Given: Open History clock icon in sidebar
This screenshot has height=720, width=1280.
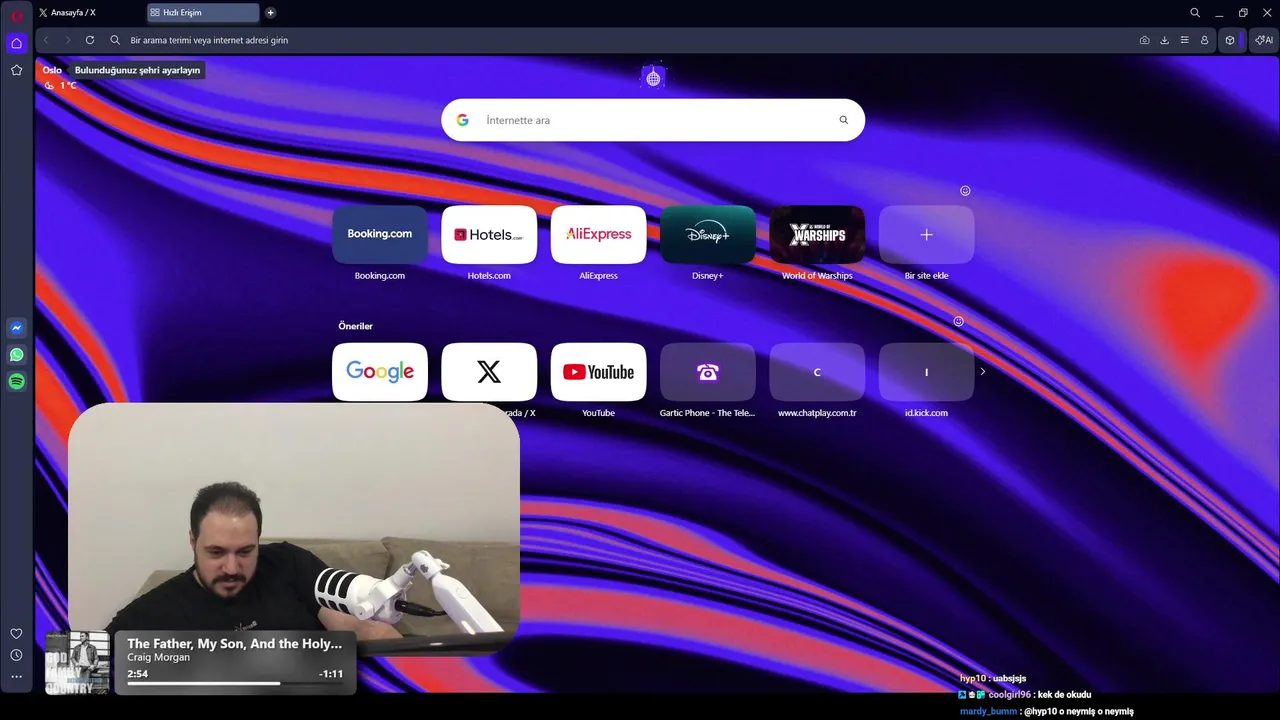Looking at the screenshot, I should [x=16, y=655].
